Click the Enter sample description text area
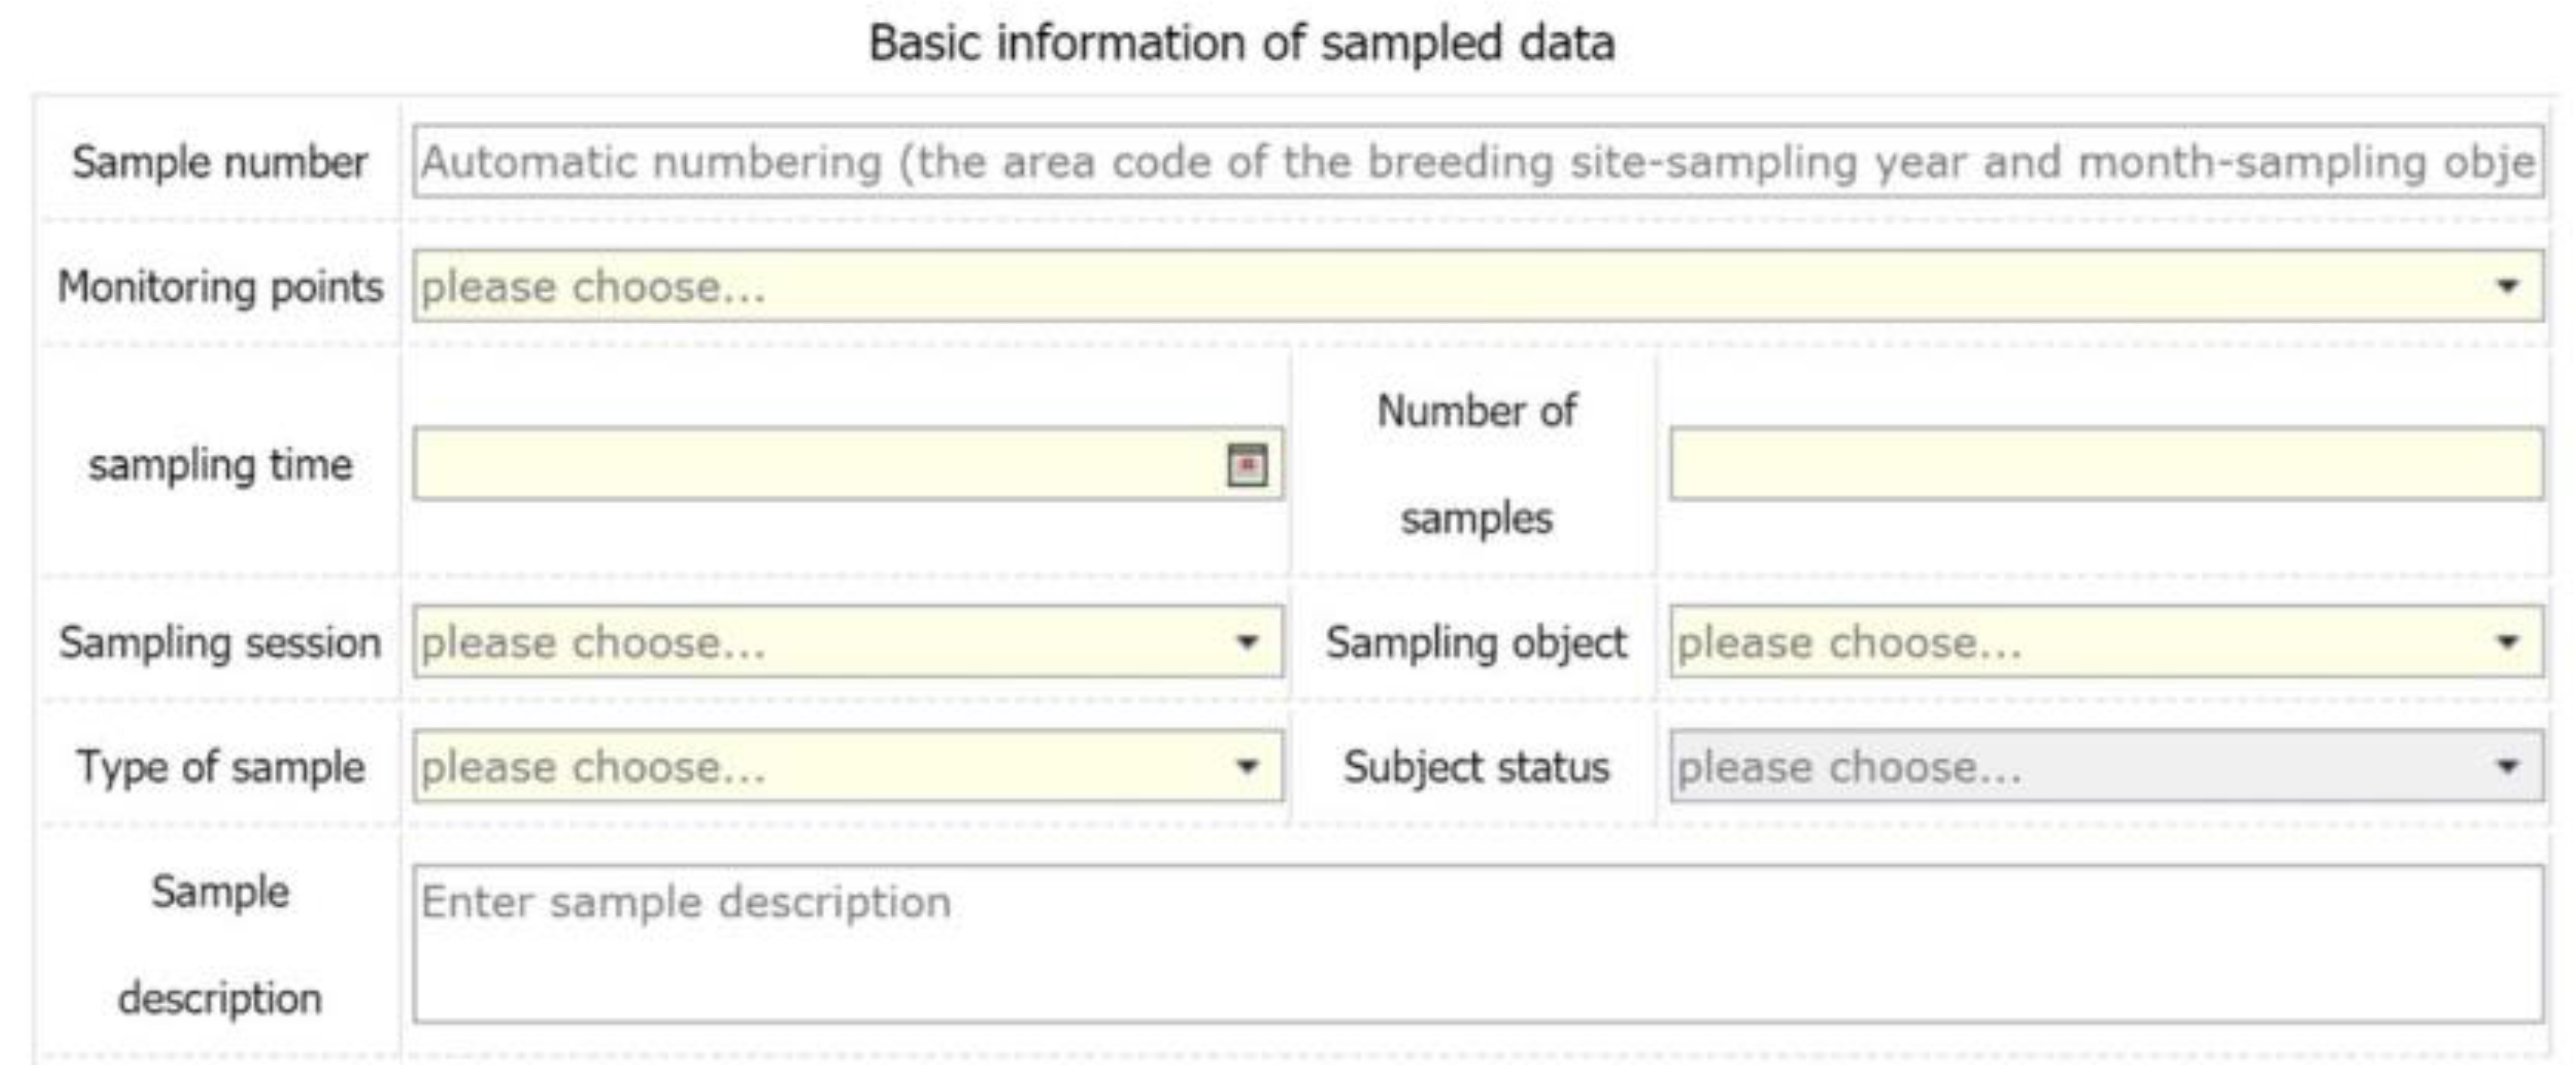Viewport: 2576px width, 1079px height. point(1476,944)
